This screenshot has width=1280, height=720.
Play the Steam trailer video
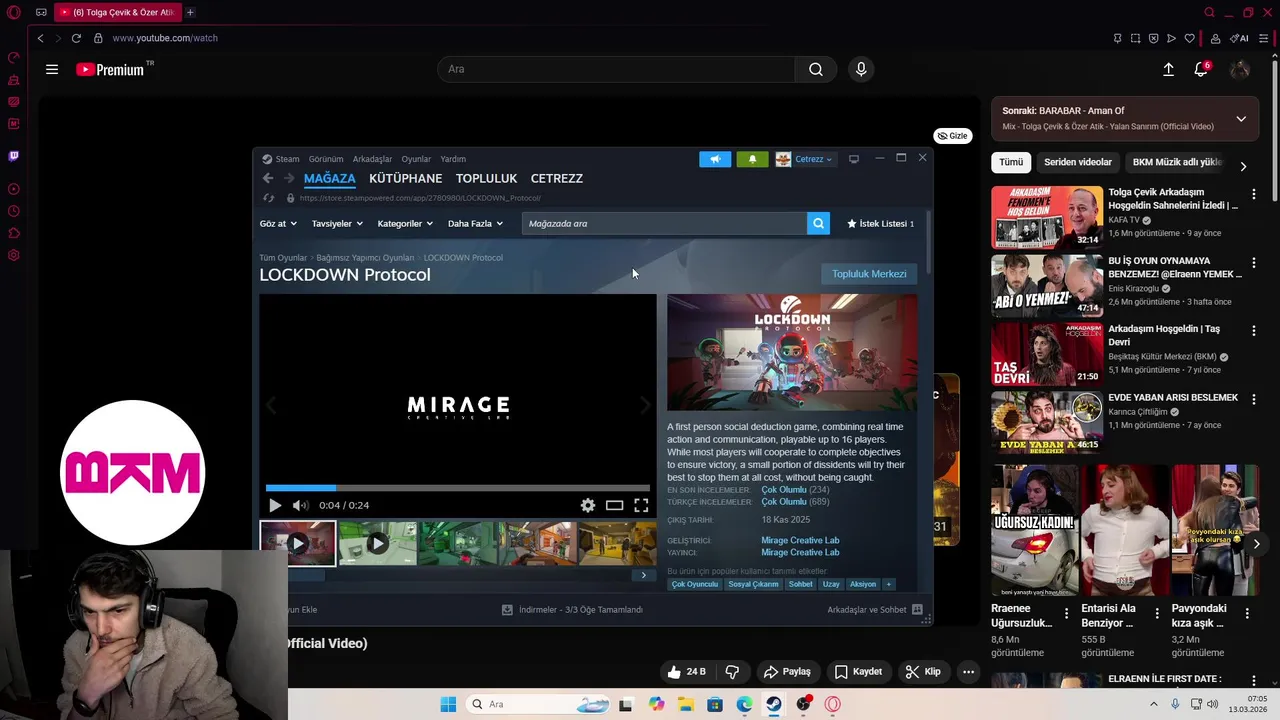275,505
